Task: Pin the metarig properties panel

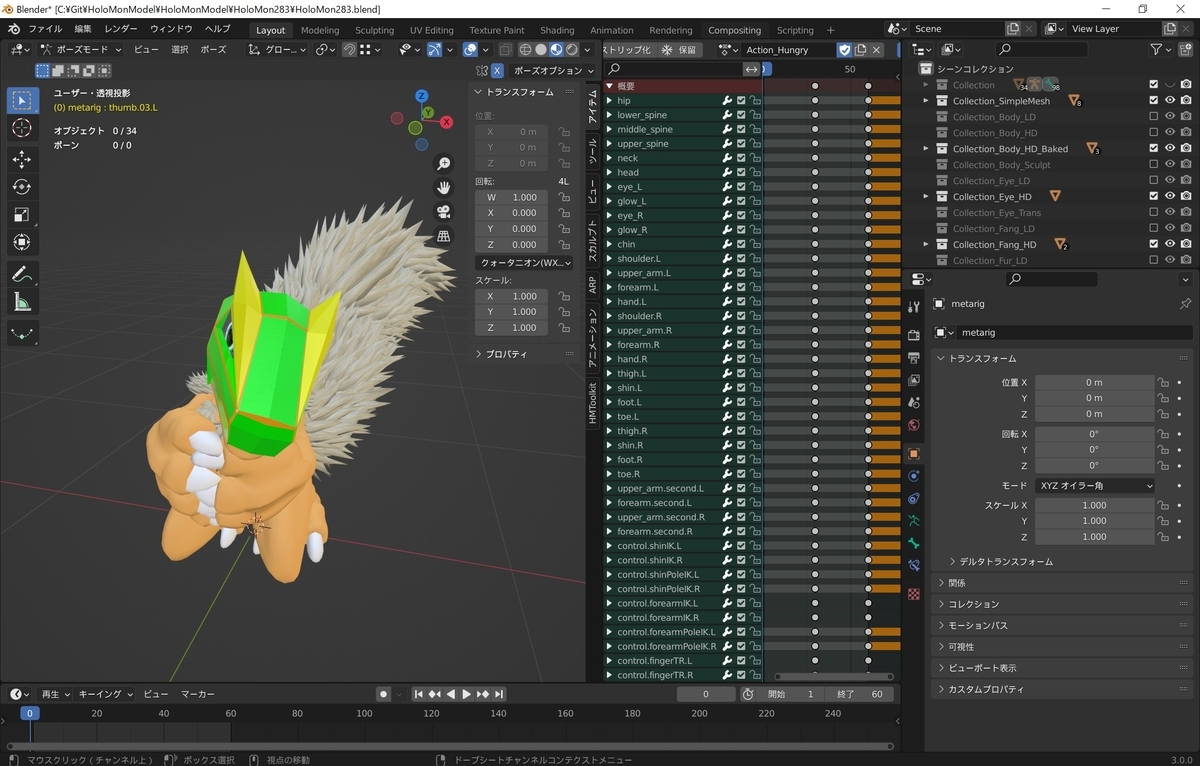Action: (1185, 304)
